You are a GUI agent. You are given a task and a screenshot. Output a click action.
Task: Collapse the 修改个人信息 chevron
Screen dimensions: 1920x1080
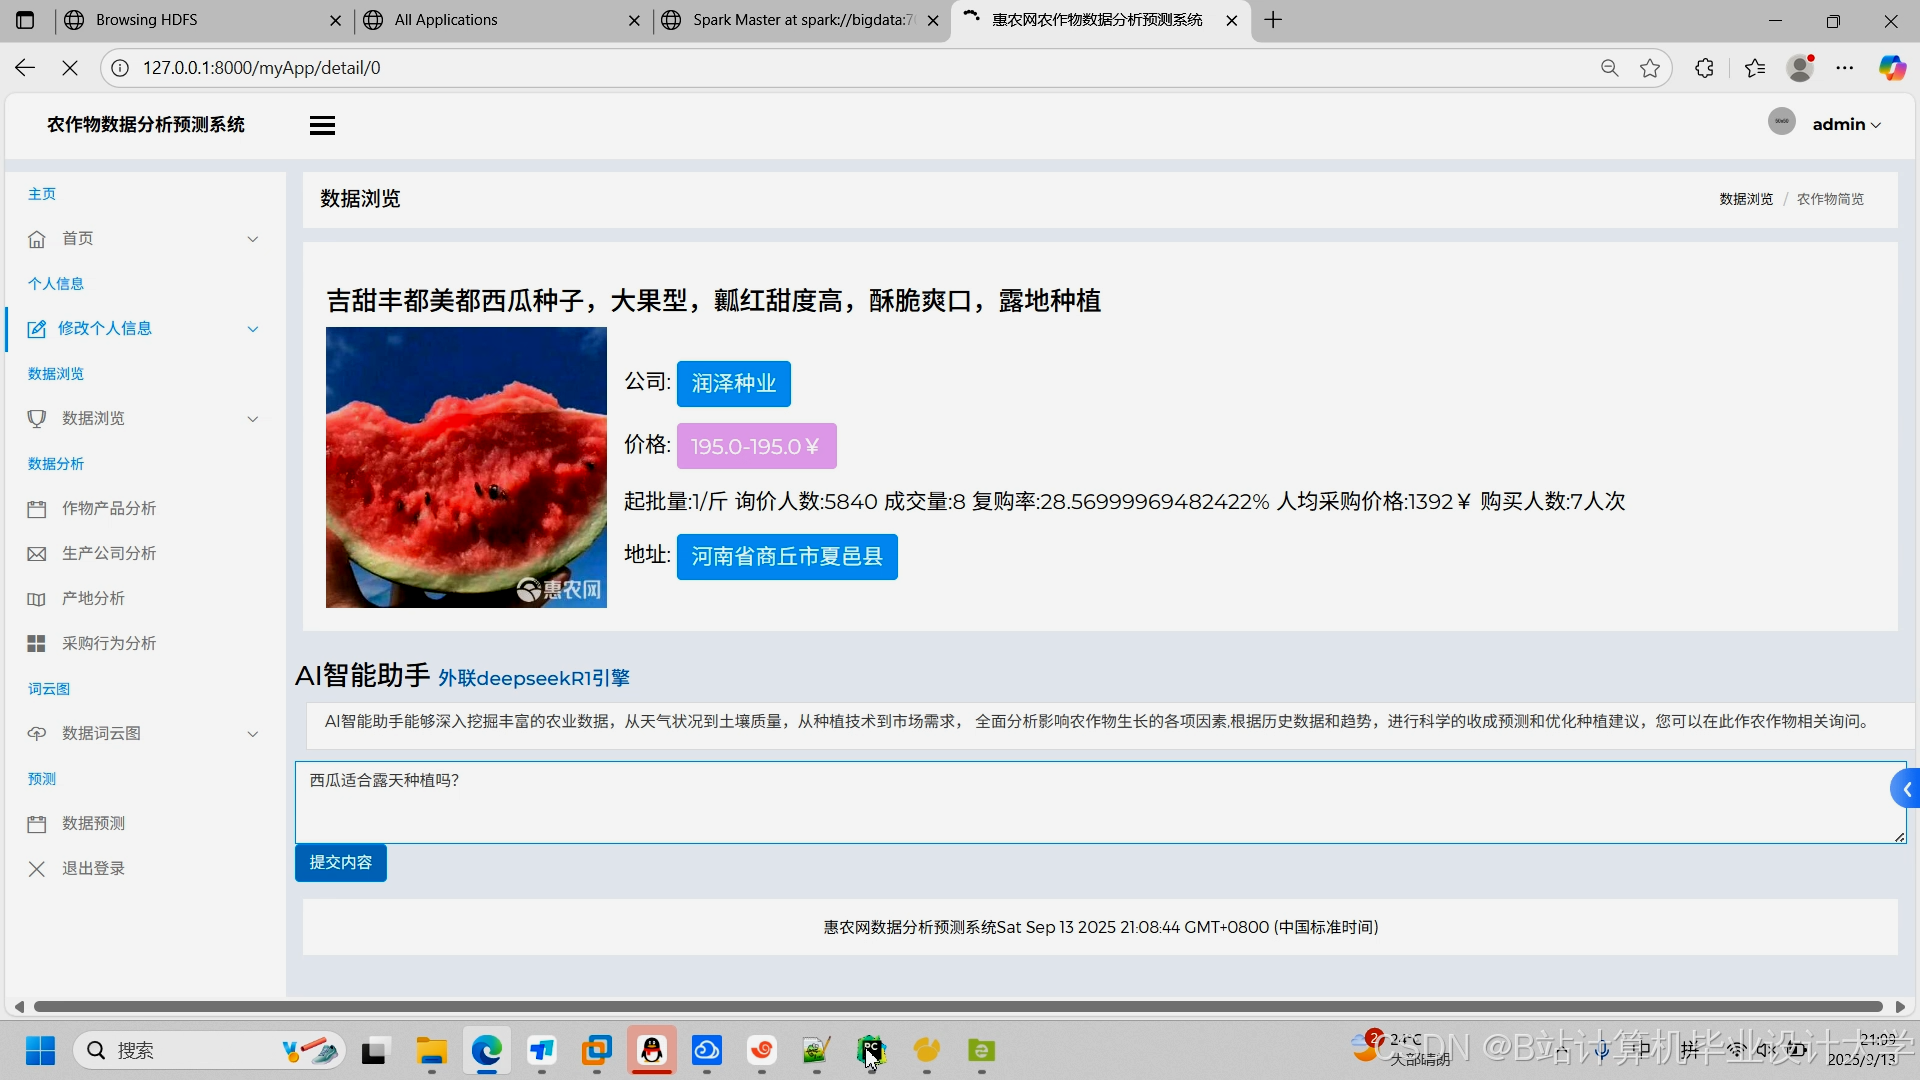pos(253,328)
